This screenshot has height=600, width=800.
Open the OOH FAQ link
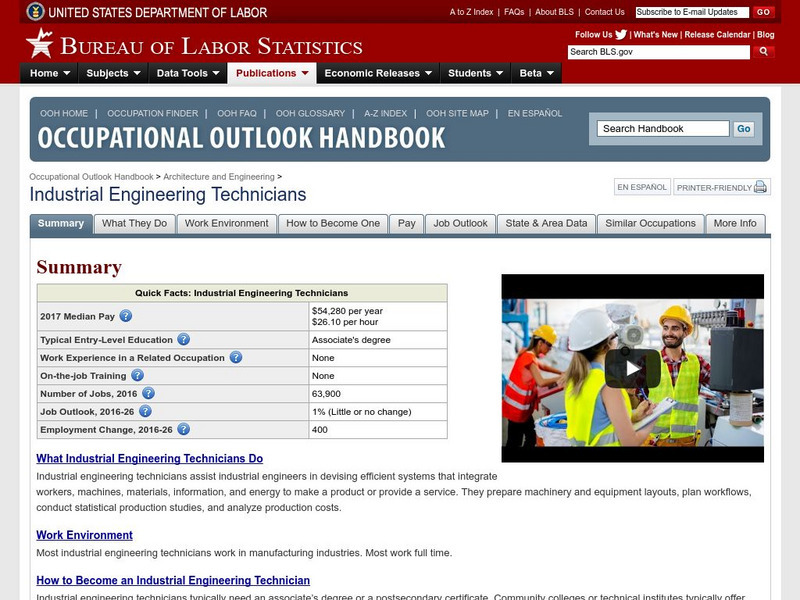tap(237, 113)
